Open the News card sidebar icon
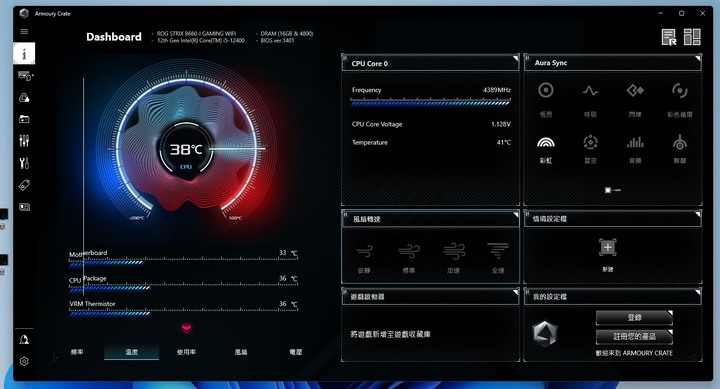Screen dimensions: 720x389 [x=24, y=207]
